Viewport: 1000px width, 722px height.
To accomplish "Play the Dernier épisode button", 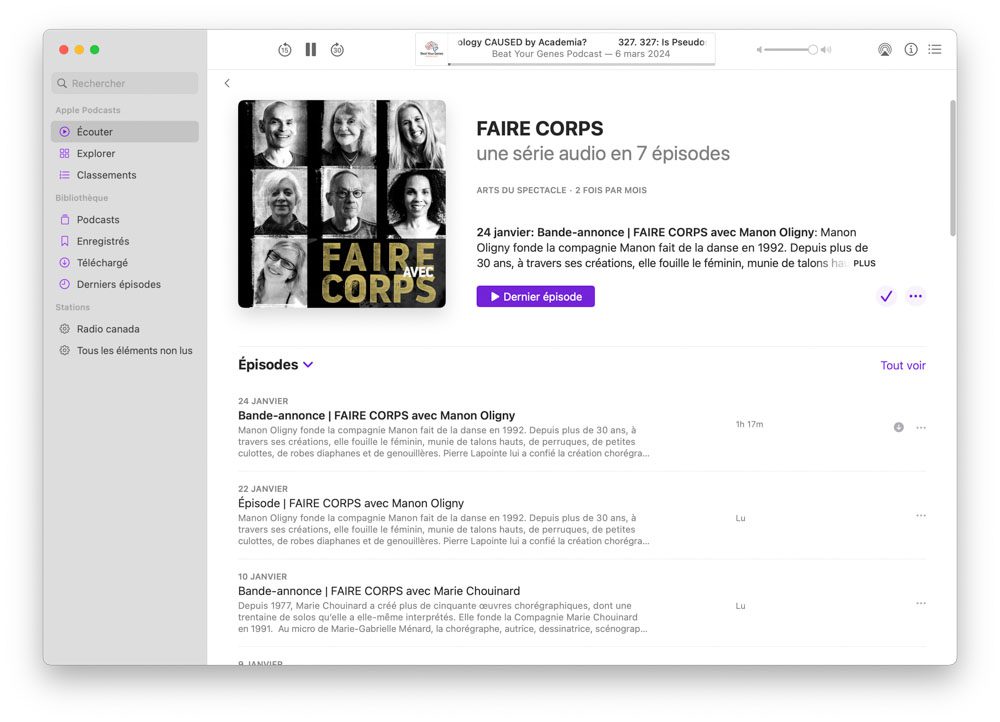I will [x=536, y=297].
